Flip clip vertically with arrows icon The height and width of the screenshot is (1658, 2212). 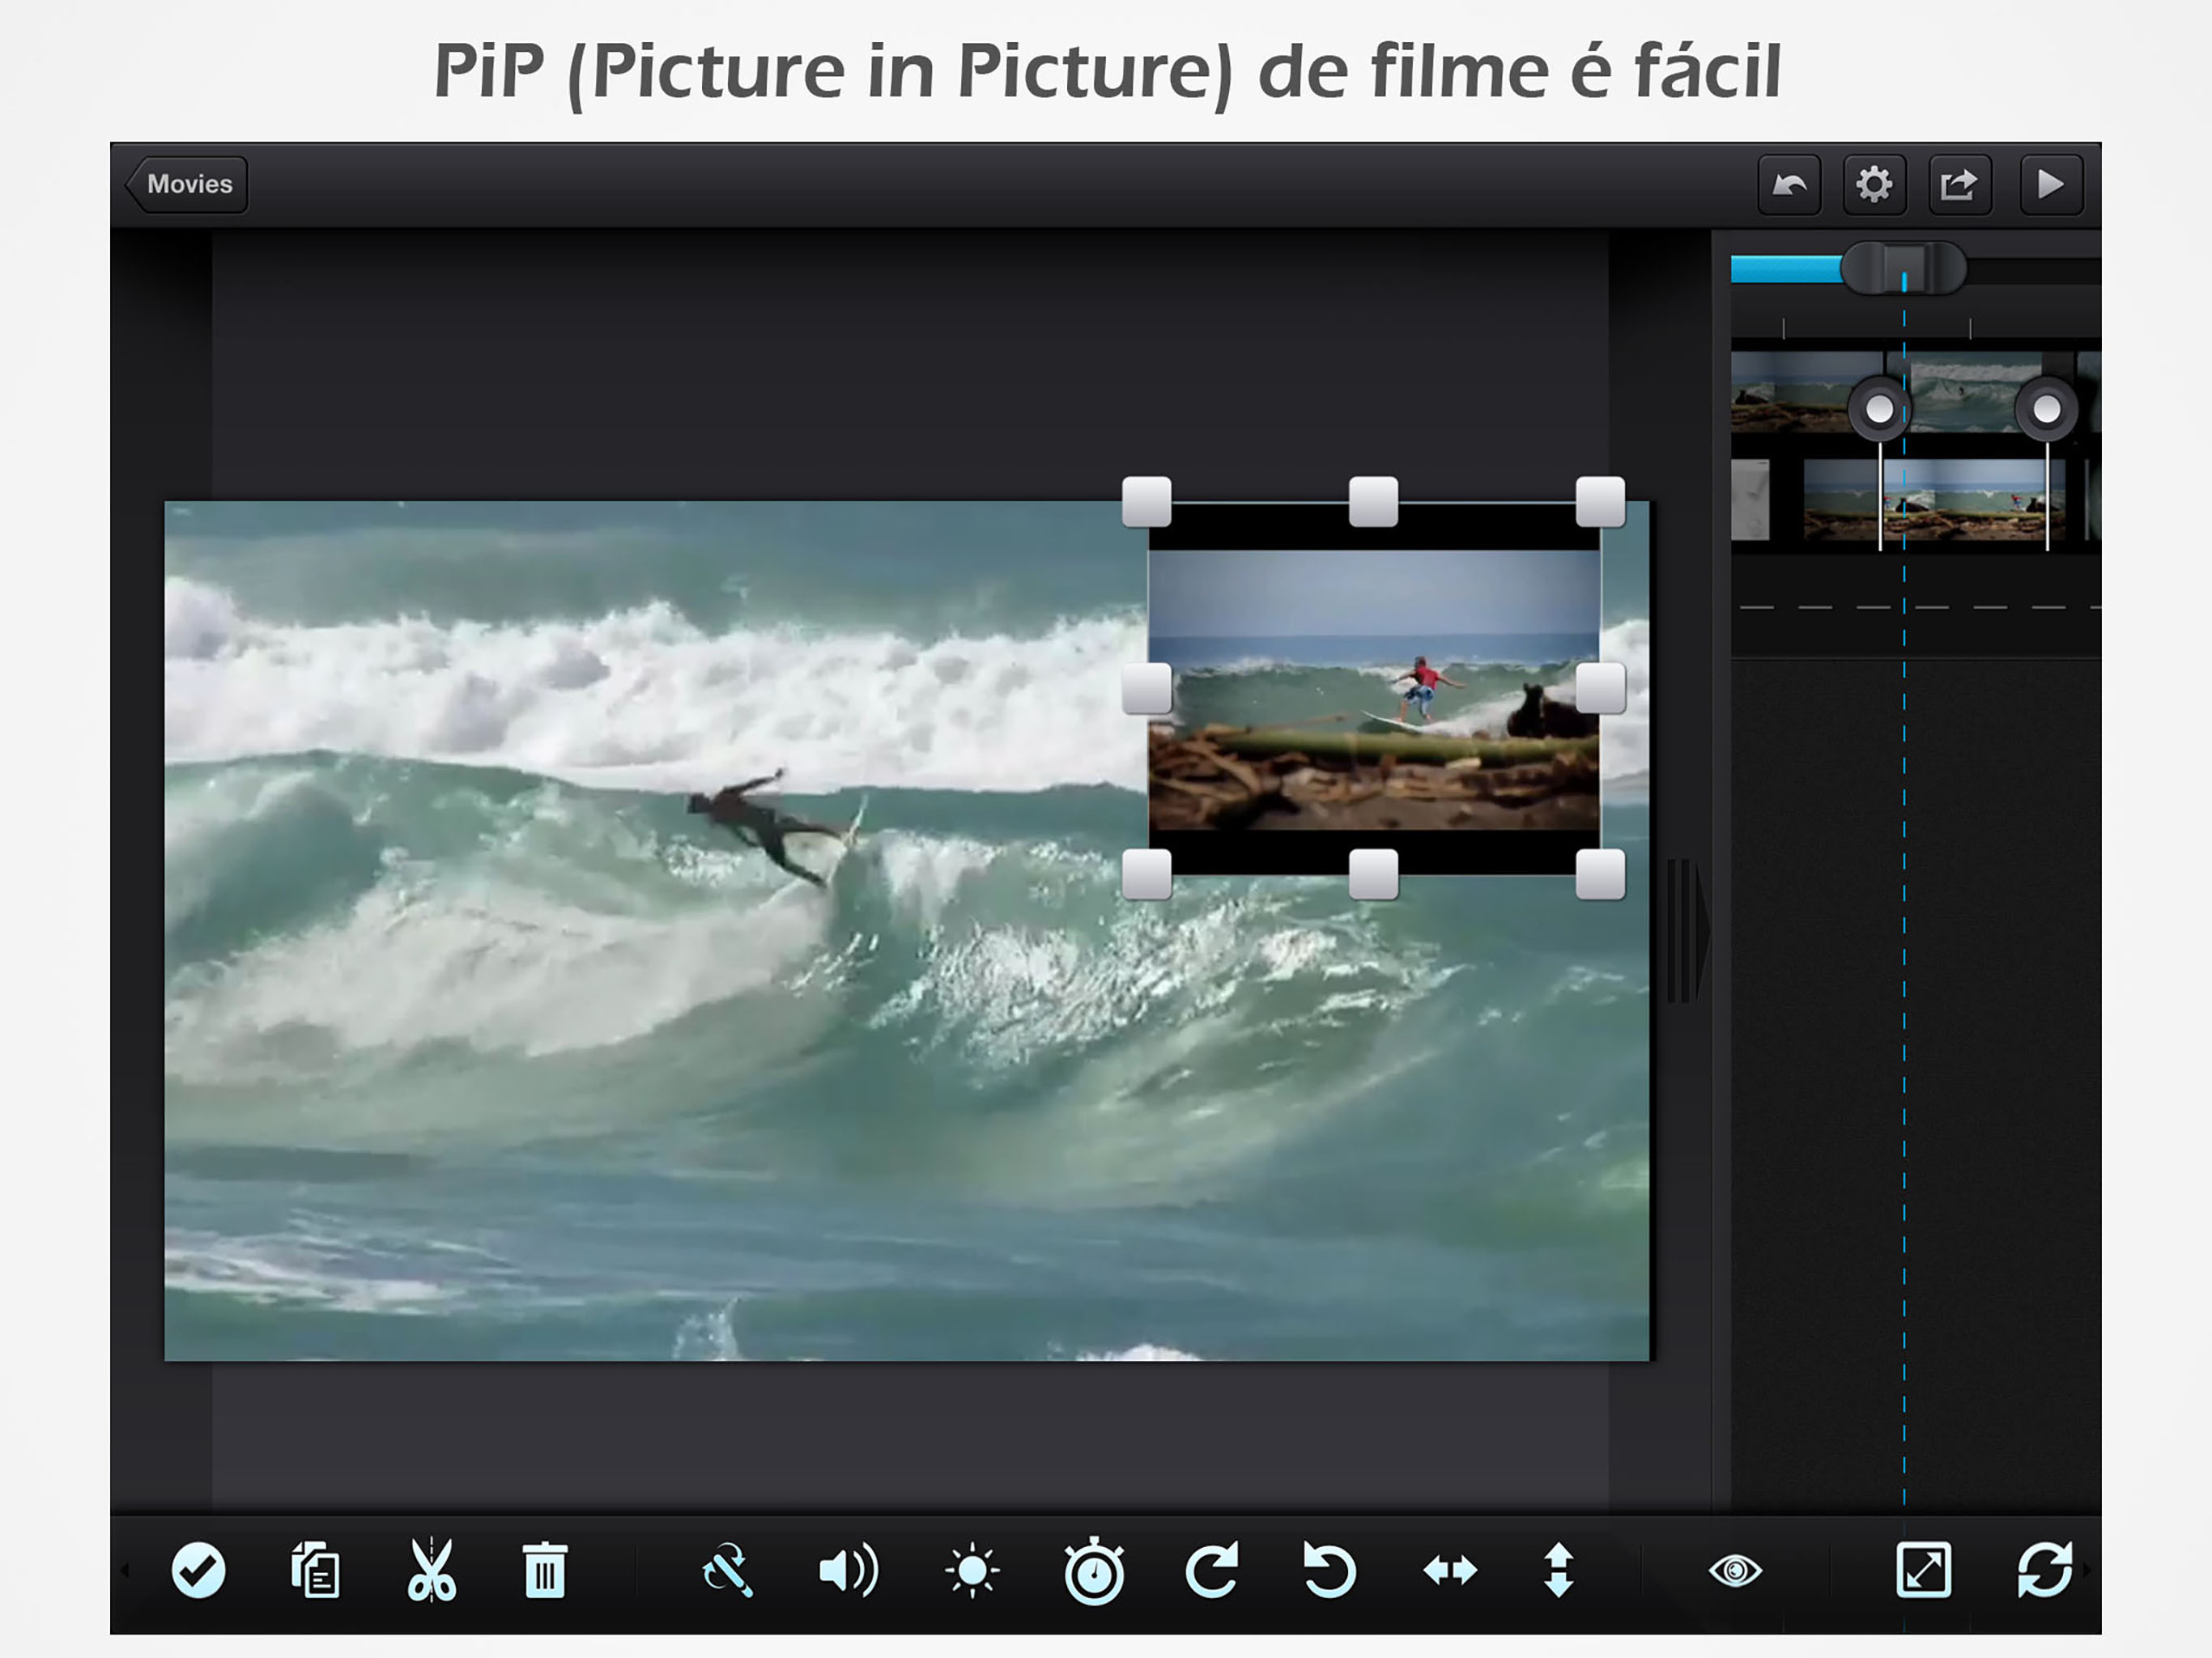pos(1559,1571)
